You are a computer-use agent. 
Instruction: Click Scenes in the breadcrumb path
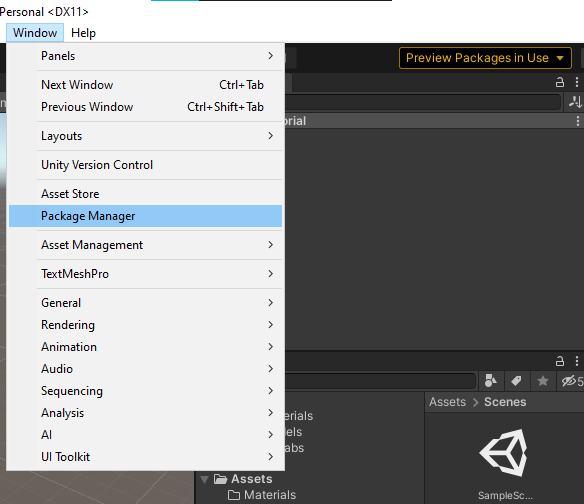click(505, 402)
